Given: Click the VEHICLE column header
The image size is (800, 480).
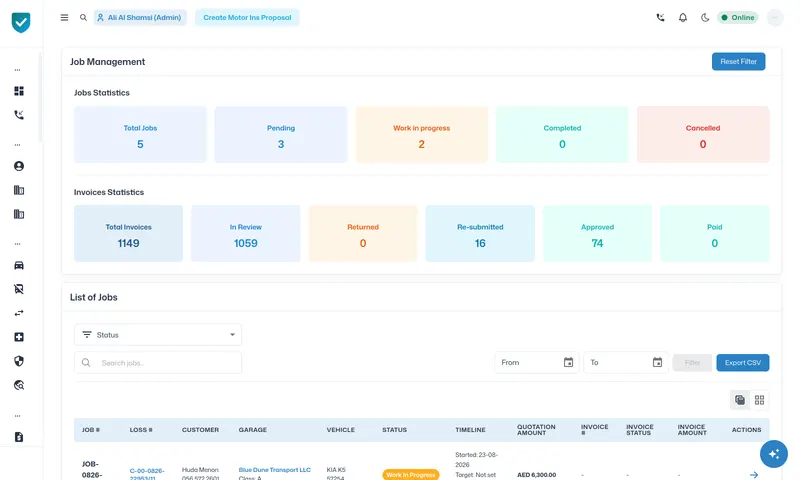Looking at the screenshot, I should click(341, 430).
